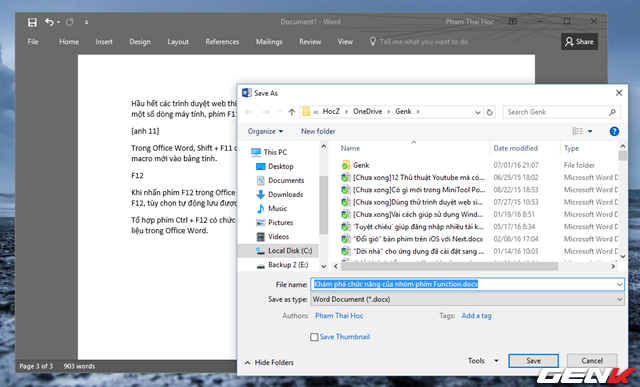Open the Tools dropdown menu
640x387 pixels.
(483, 361)
